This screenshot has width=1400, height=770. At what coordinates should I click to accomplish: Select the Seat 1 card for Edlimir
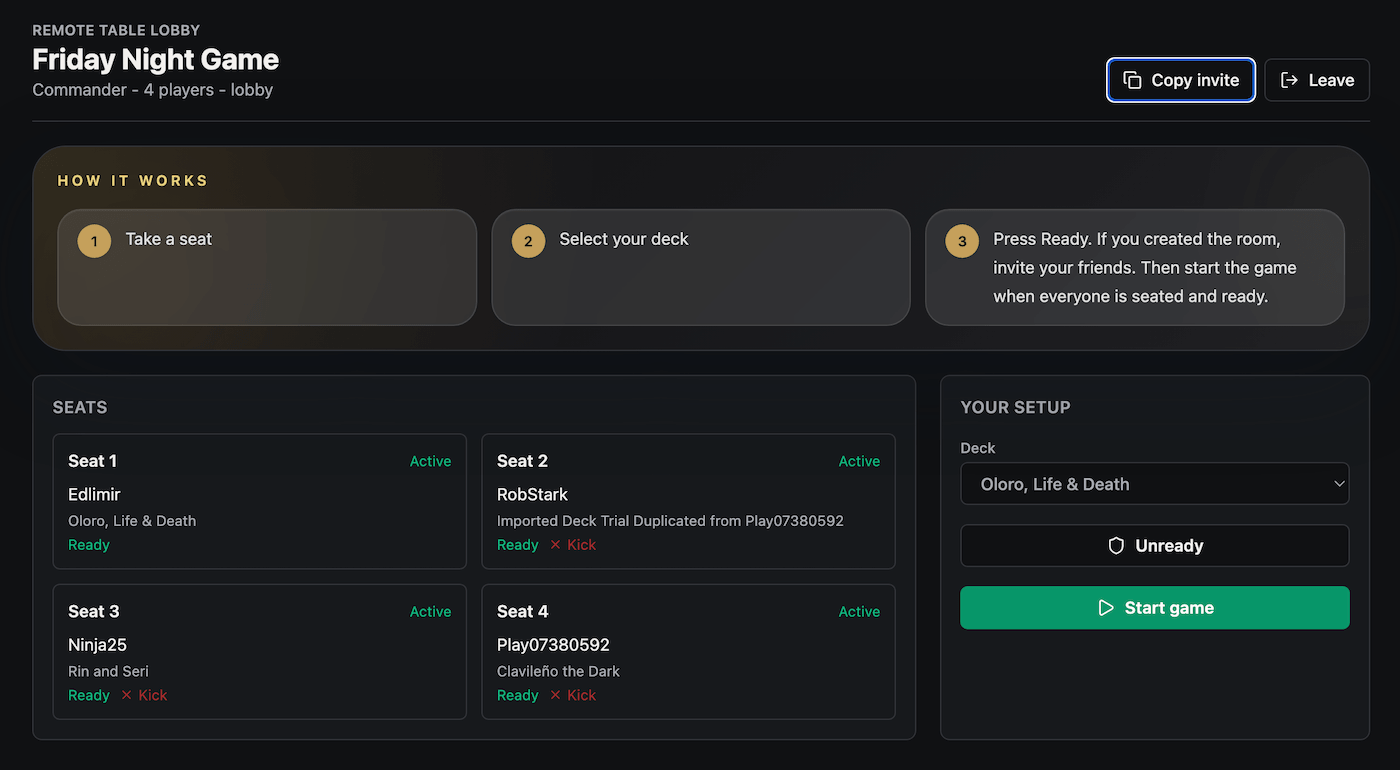[x=260, y=501]
